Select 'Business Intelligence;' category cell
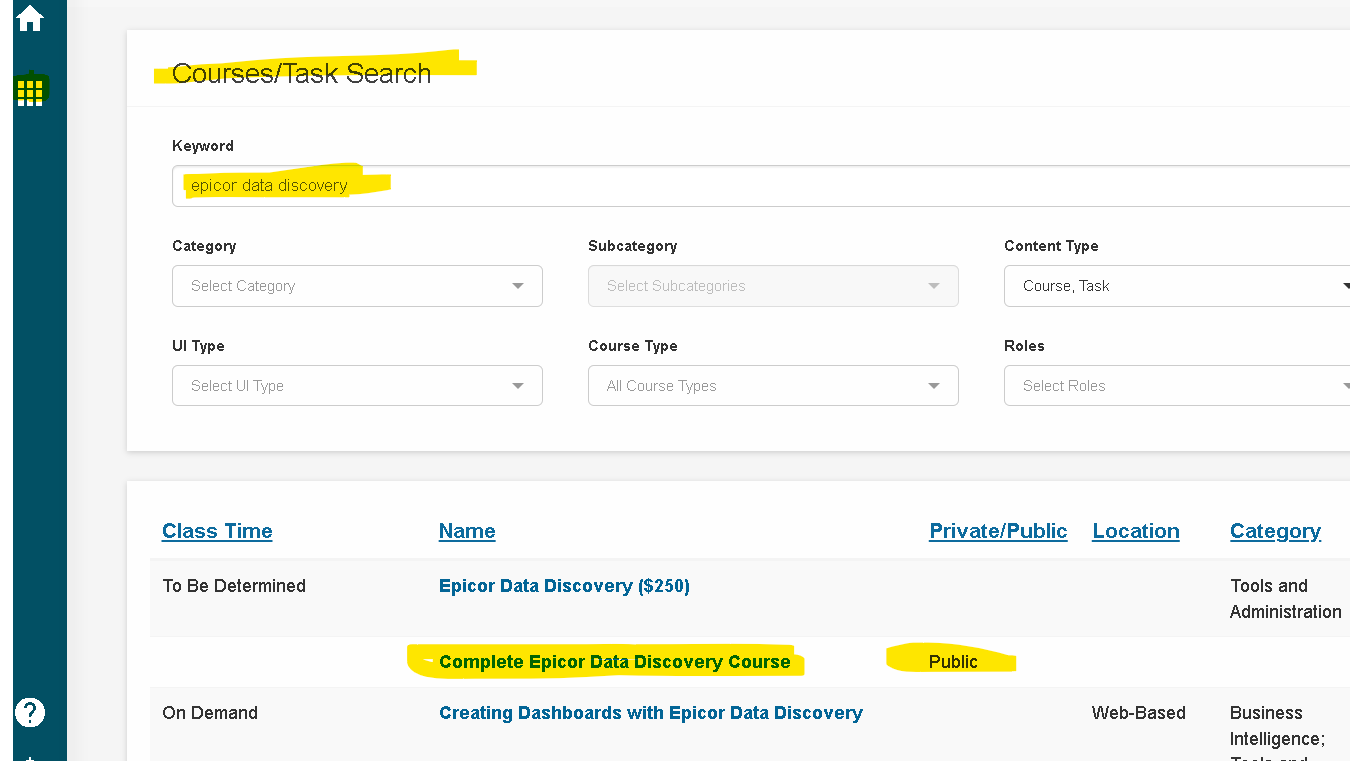Image resolution: width=1350 pixels, height=761 pixels. click(x=1278, y=726)
